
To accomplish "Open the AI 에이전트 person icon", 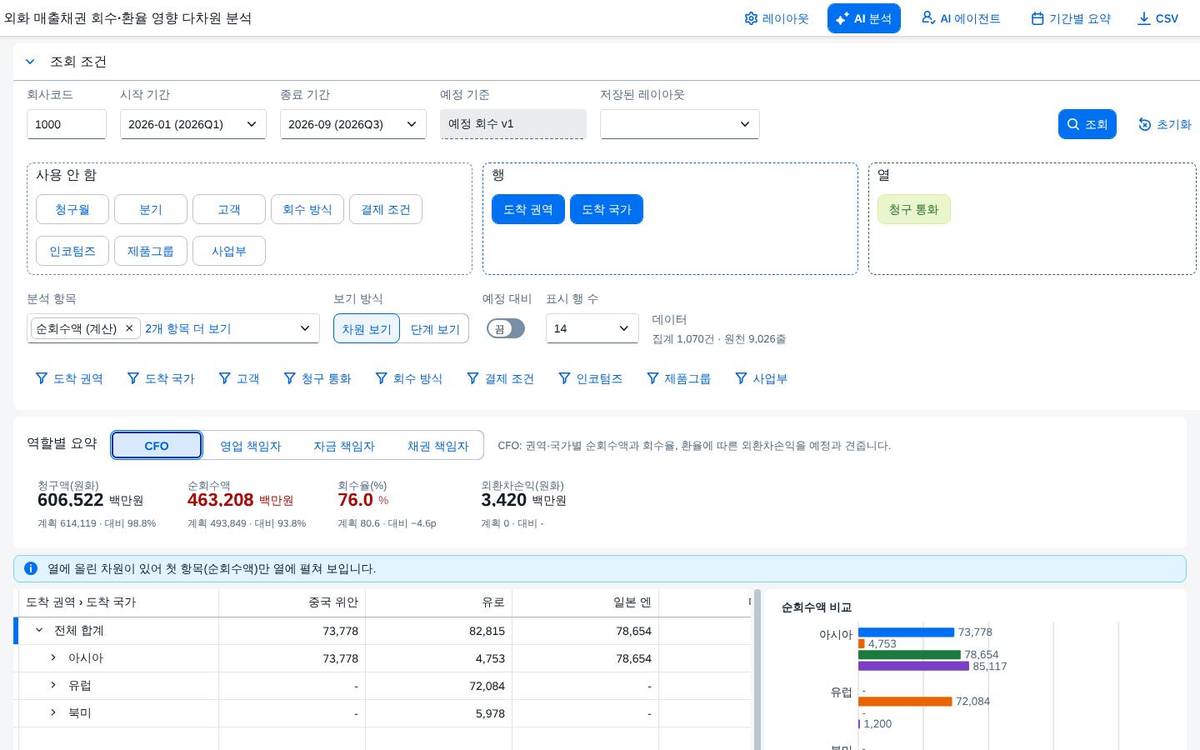I will point(928,18).
